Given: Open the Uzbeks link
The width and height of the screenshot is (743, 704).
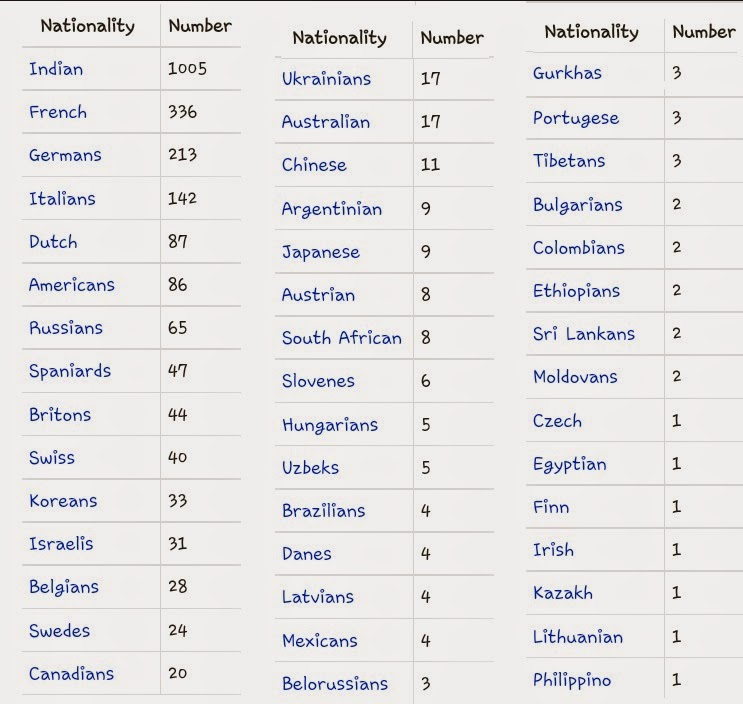Looking at the screenshot, I should [310, 468].
